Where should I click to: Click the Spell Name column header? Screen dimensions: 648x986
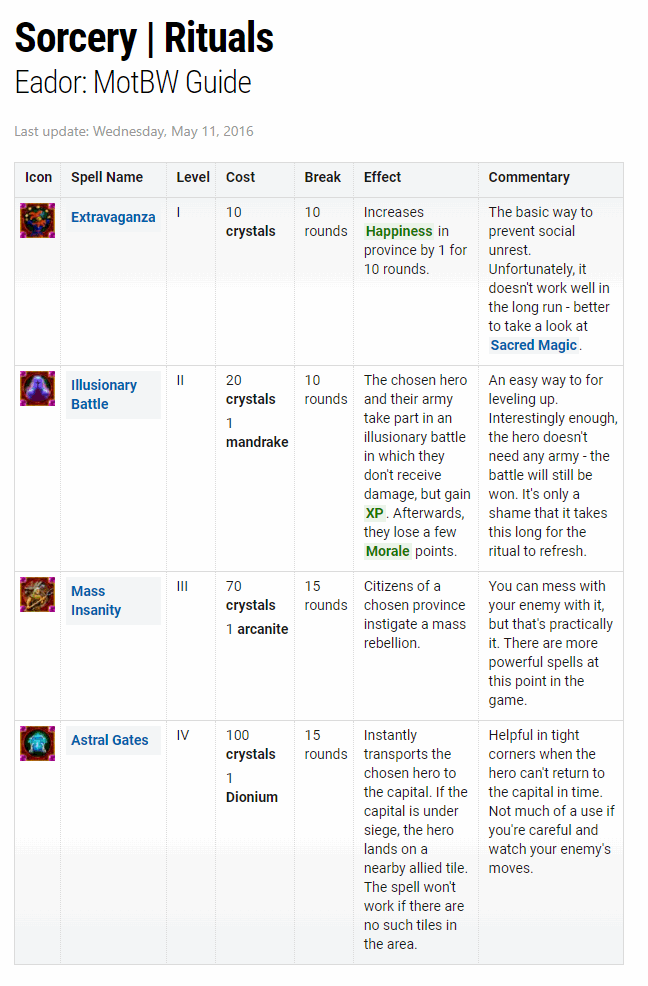107,177
